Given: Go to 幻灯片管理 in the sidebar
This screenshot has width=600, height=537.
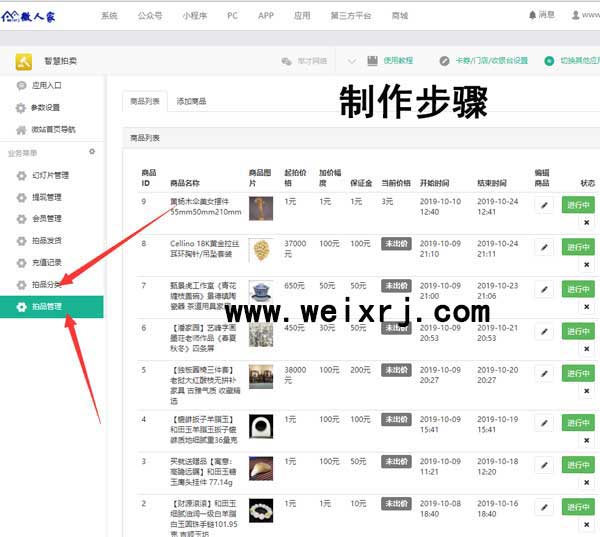Looking at the screenshot, I should pyautogui.click(x=52, y=175).
